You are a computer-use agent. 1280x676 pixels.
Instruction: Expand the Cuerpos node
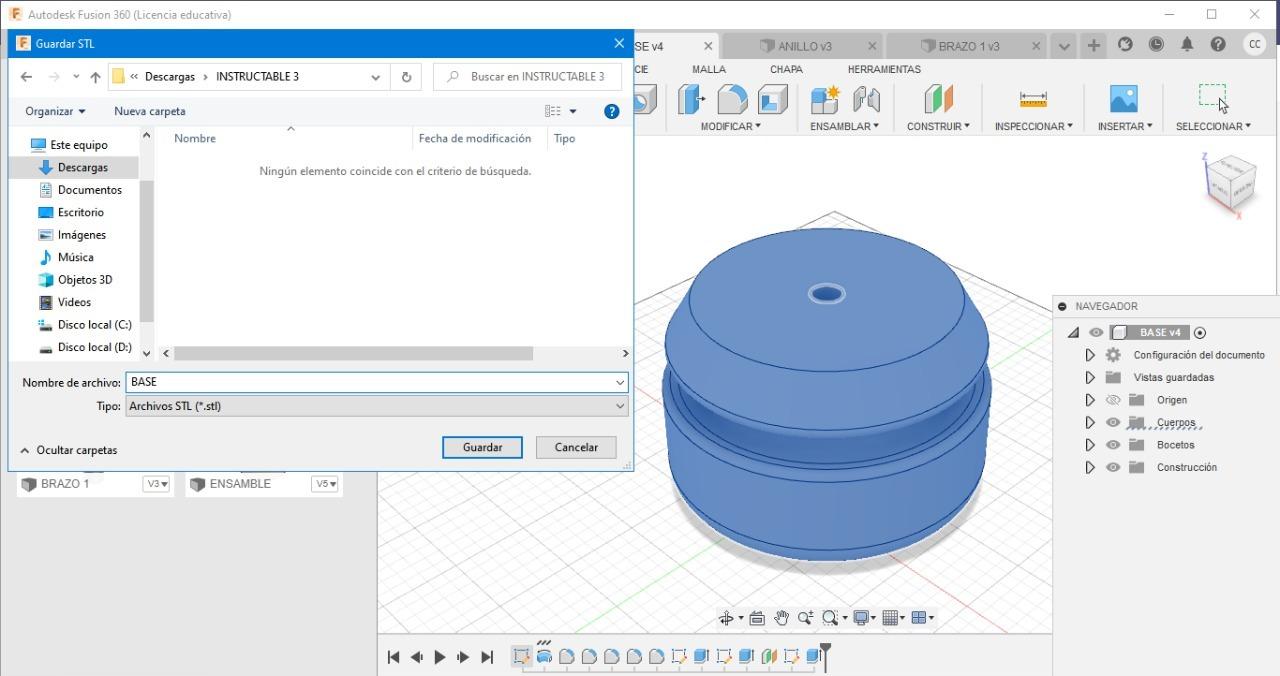tap(1090, 422)
